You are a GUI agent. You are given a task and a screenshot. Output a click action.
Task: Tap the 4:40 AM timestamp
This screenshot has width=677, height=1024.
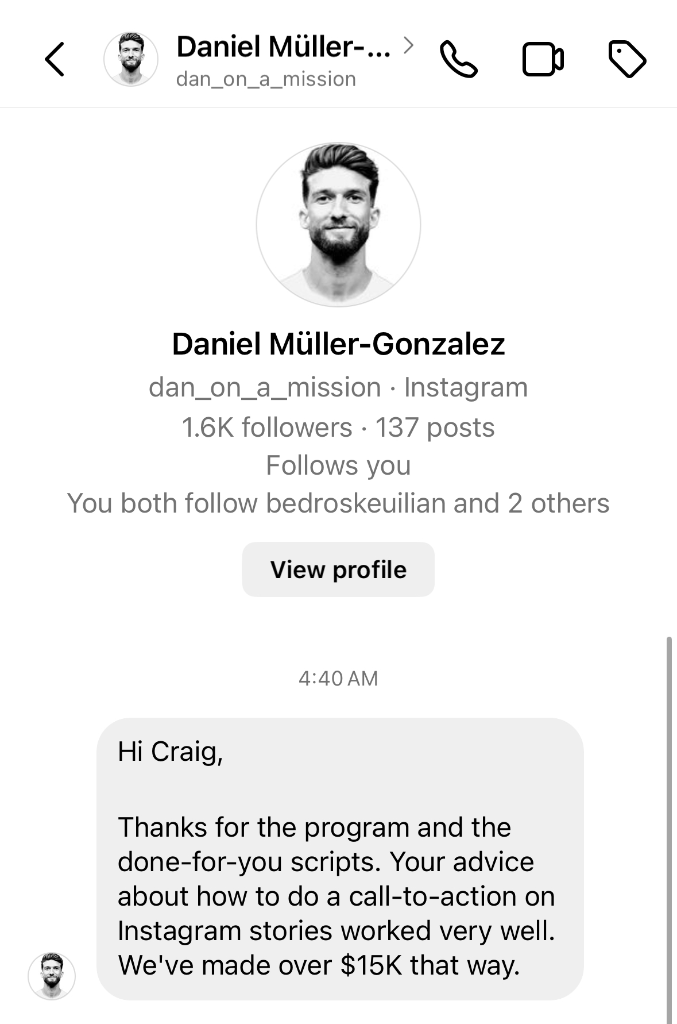(x=338, y=678)
